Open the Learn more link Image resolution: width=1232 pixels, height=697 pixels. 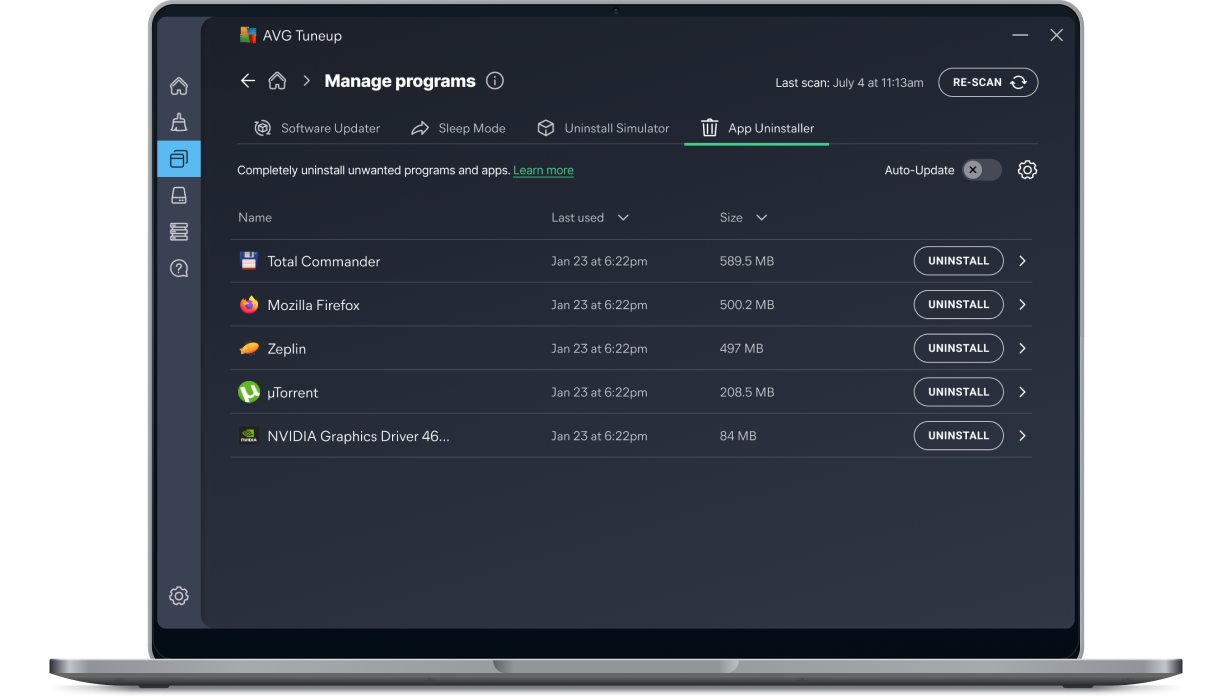coord(543,170)
